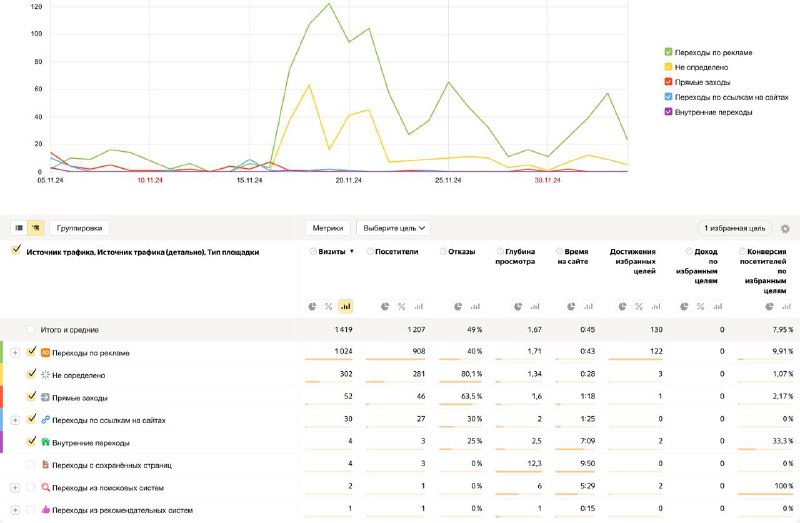Viewport: 800px width, 523px height.
Task: Toggle Не определено legend checkbox in chart
Action: tap(668, 67)
